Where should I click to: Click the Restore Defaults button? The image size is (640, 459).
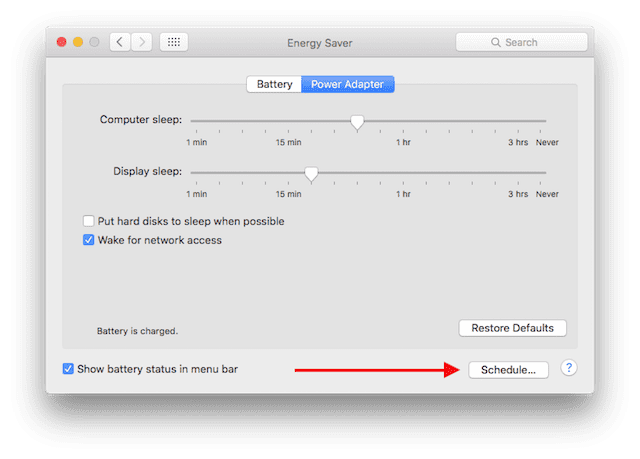[512, 328]
